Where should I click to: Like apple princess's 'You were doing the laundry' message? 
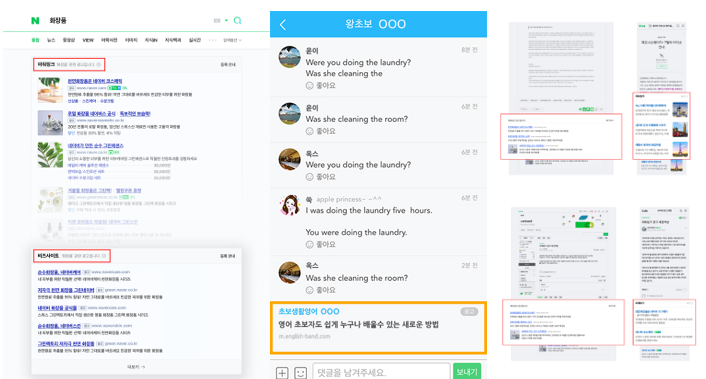[321, 244]
